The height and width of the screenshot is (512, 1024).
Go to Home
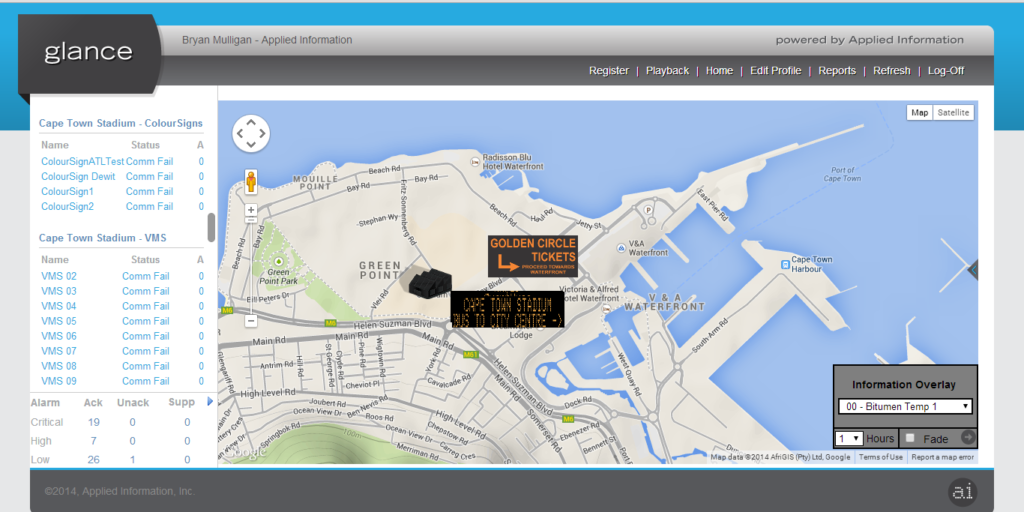tap(719, 71)
